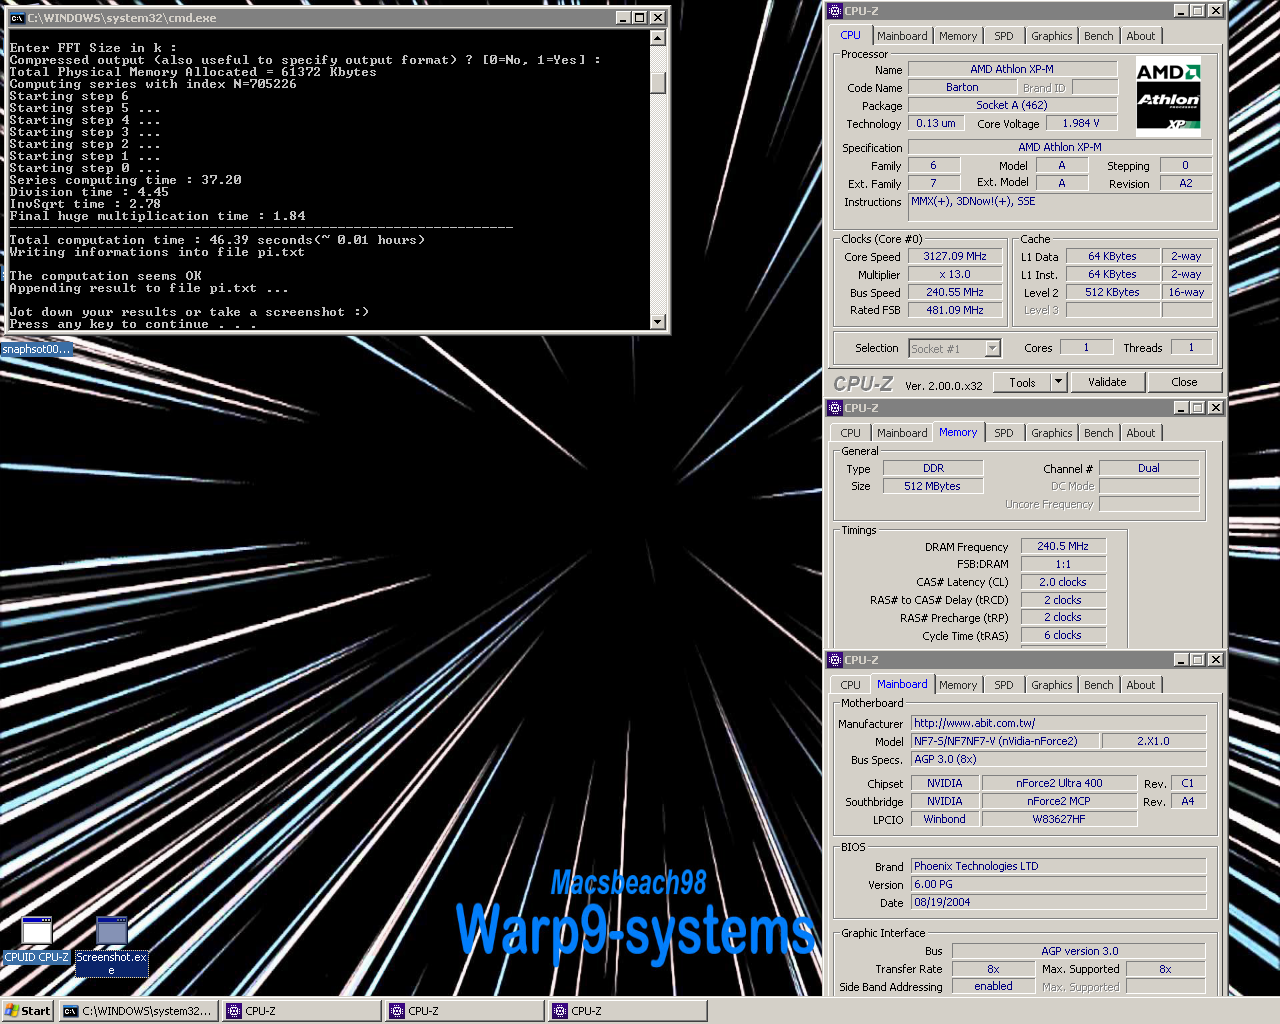1280x1024 pixels.
Task: Open Mainboard tab in top CPU-Z window
Action: coord(902,36)
